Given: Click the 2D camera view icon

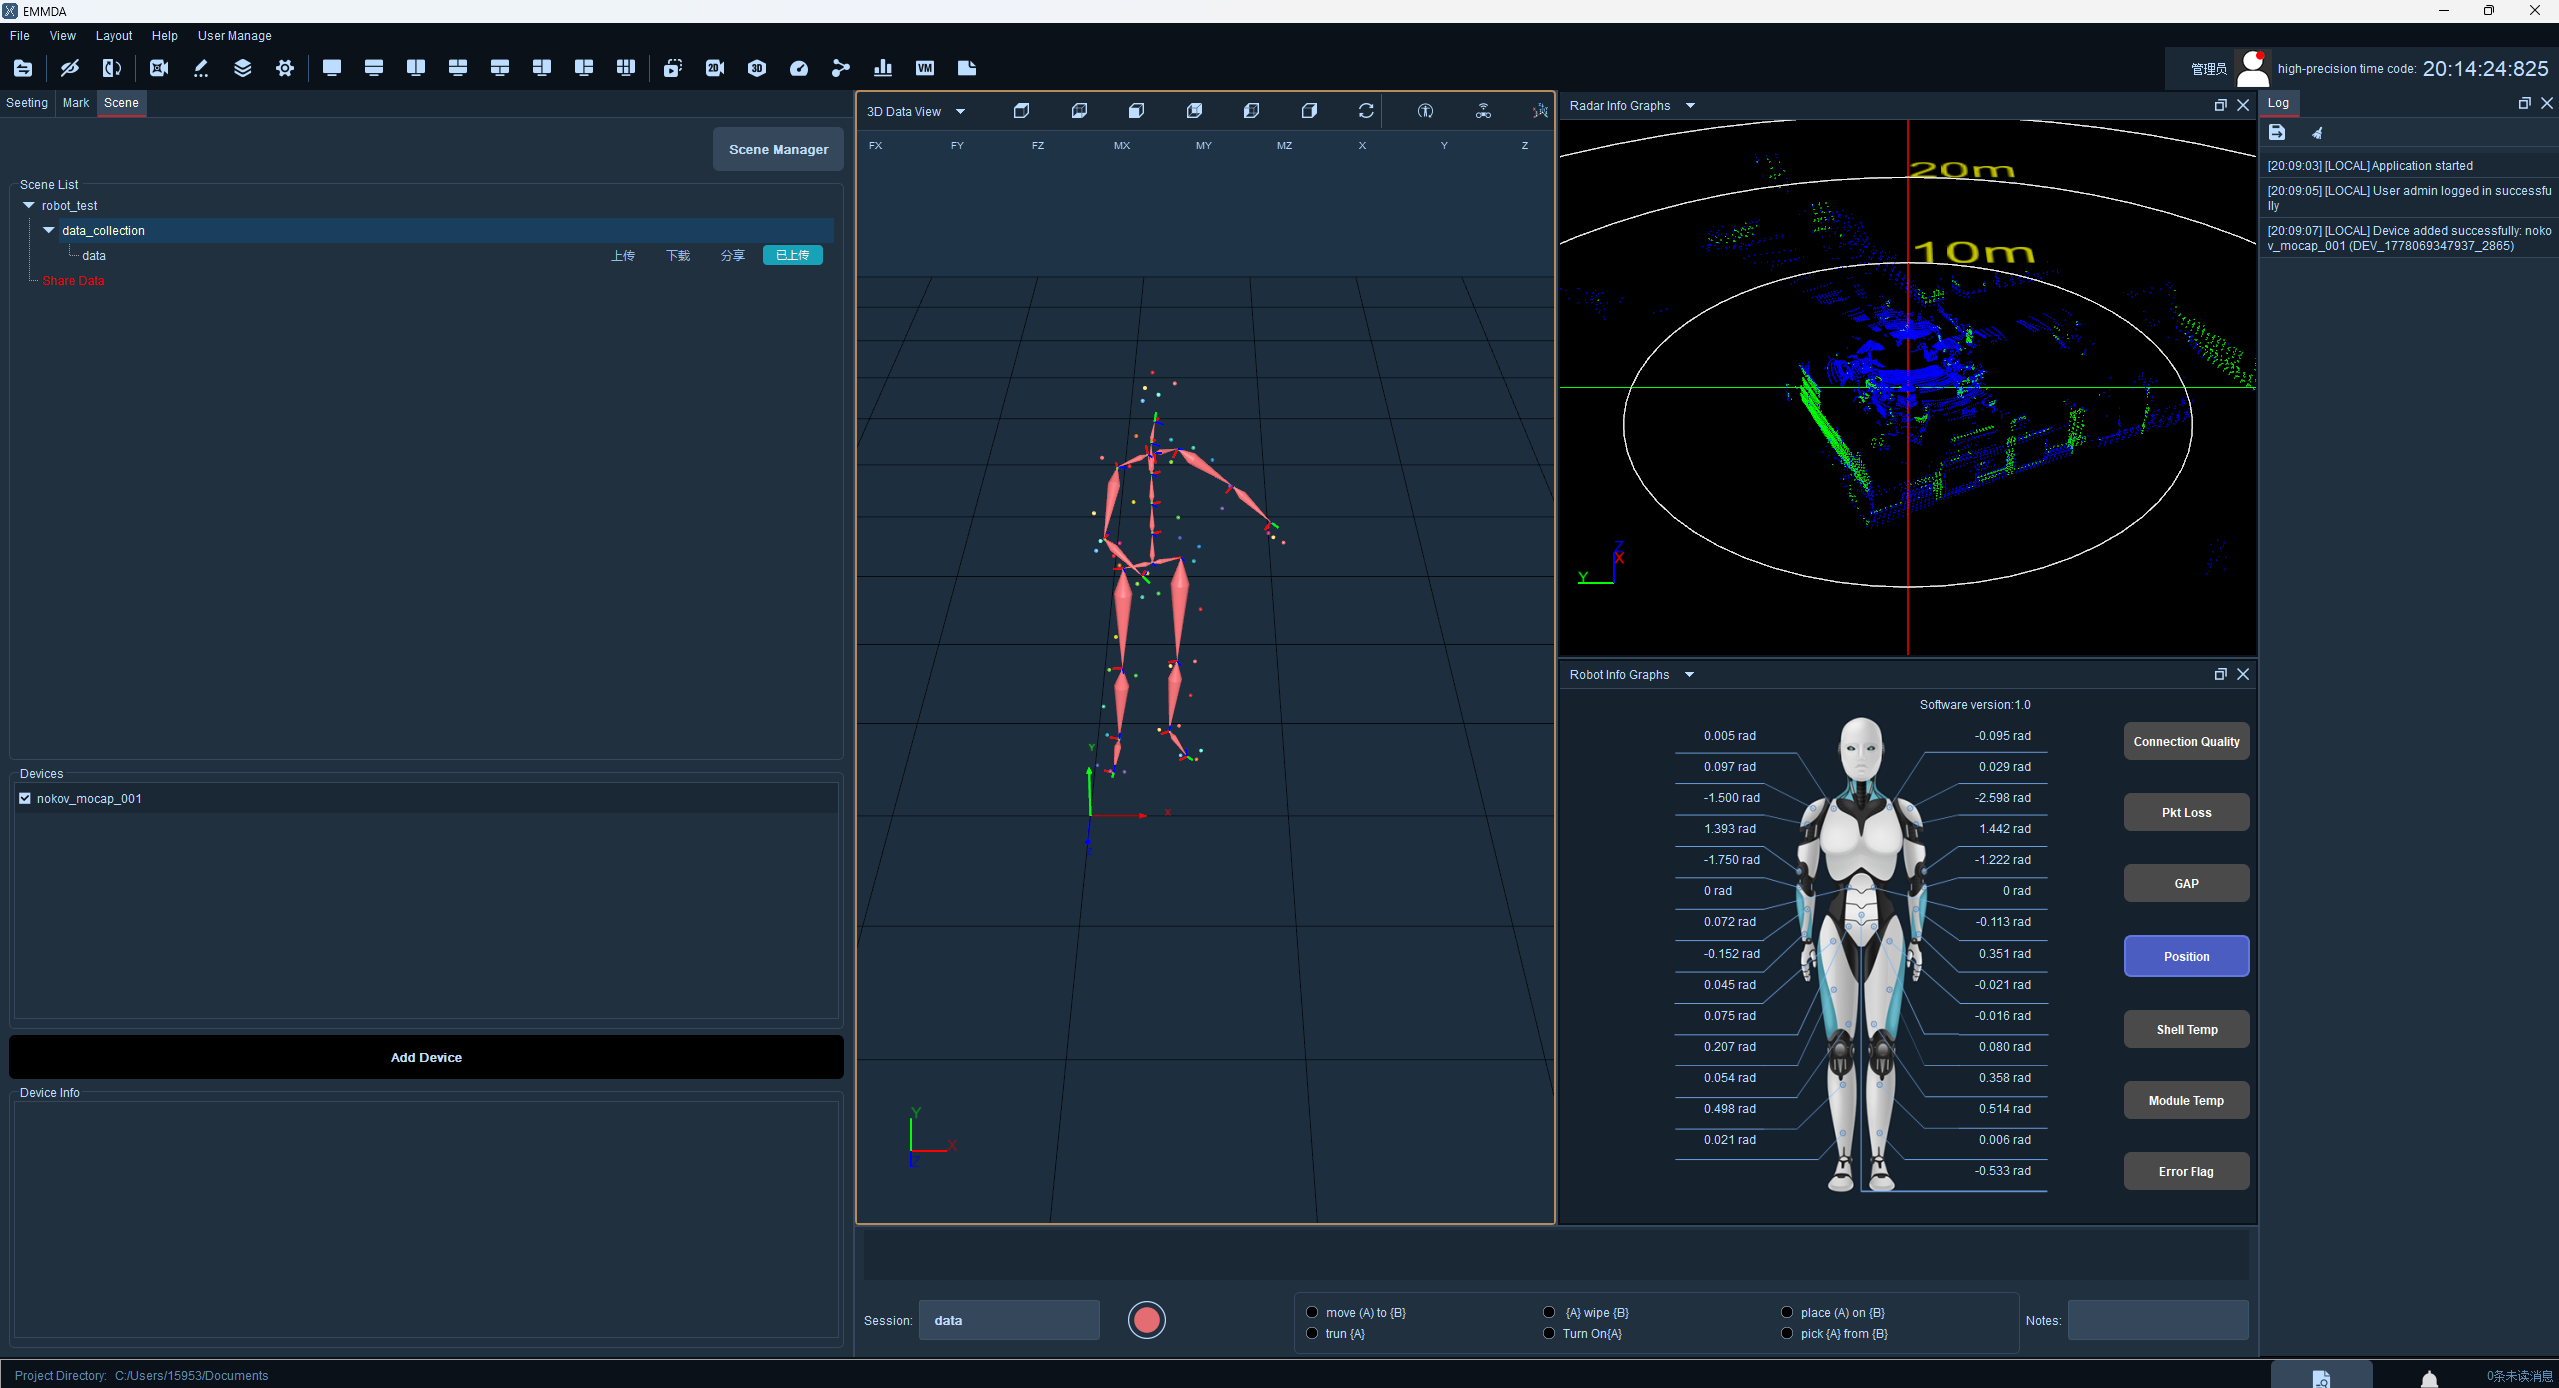Looking at the screenshot, I should [715, 68].
